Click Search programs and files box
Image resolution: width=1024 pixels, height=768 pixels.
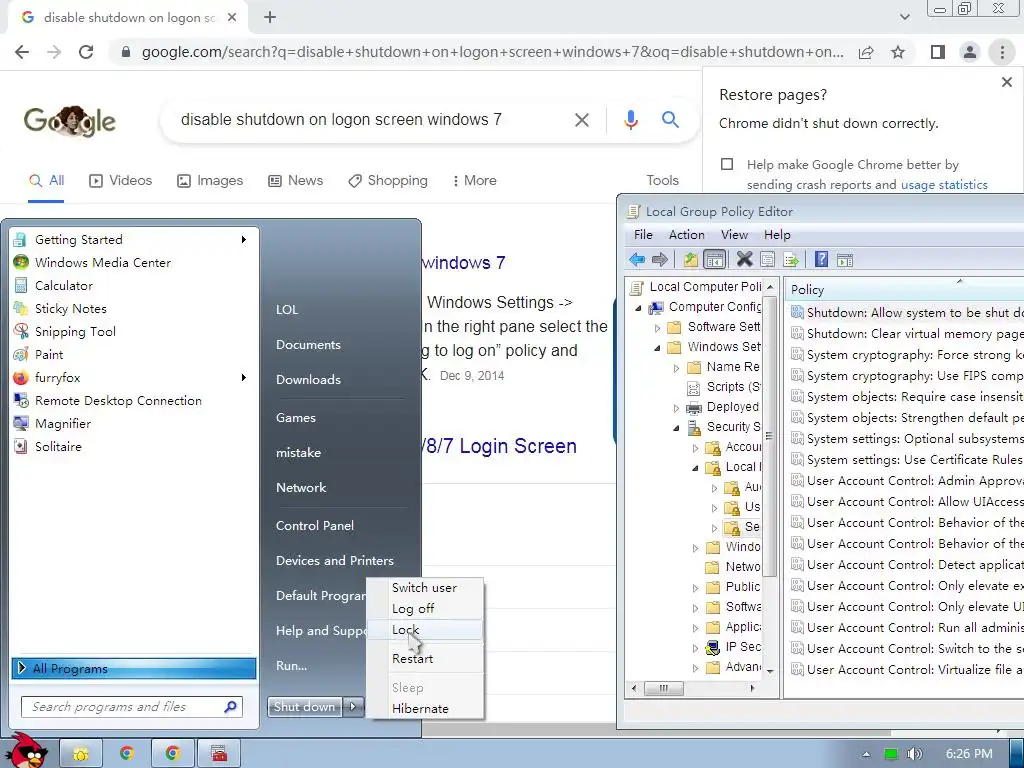[x=132, y=707]
